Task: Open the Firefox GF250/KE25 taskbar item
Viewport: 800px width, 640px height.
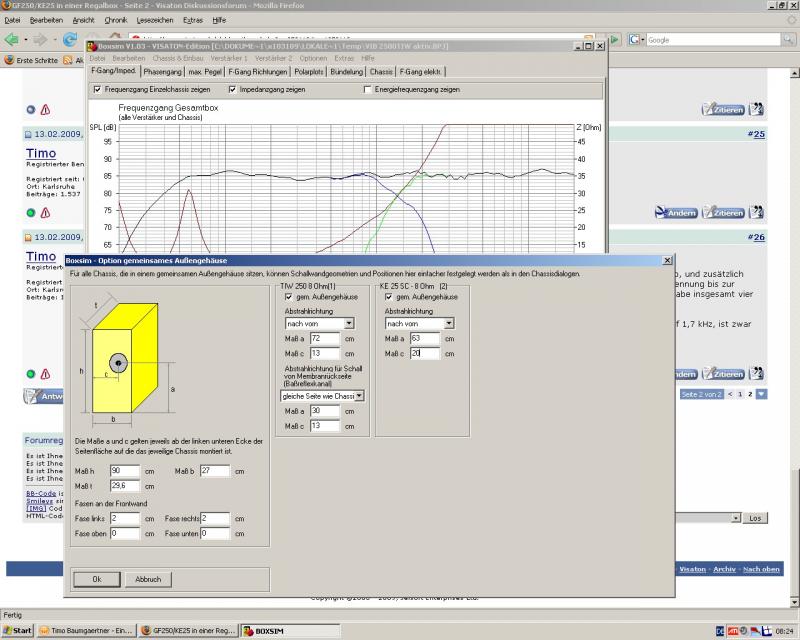Action: point(188,631)
